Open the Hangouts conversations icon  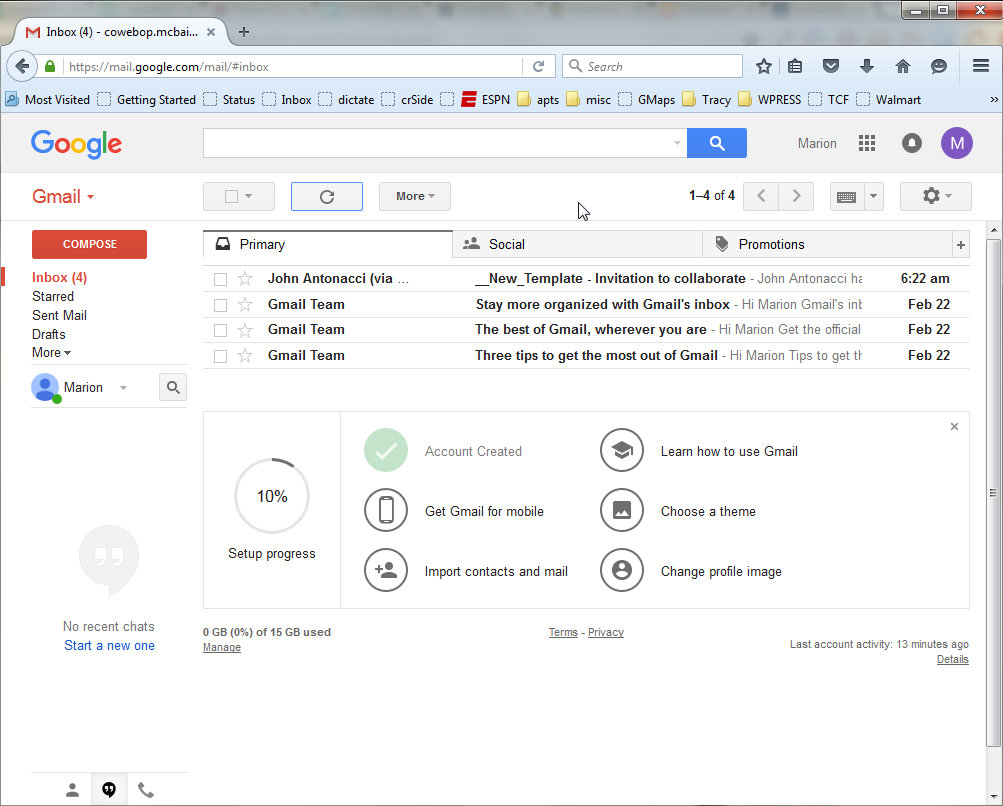109,790
